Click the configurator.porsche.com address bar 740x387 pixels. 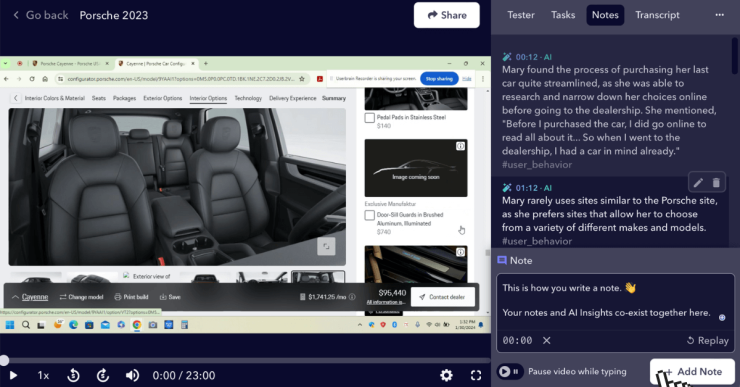pyautogui.click(x=181, y=79)
